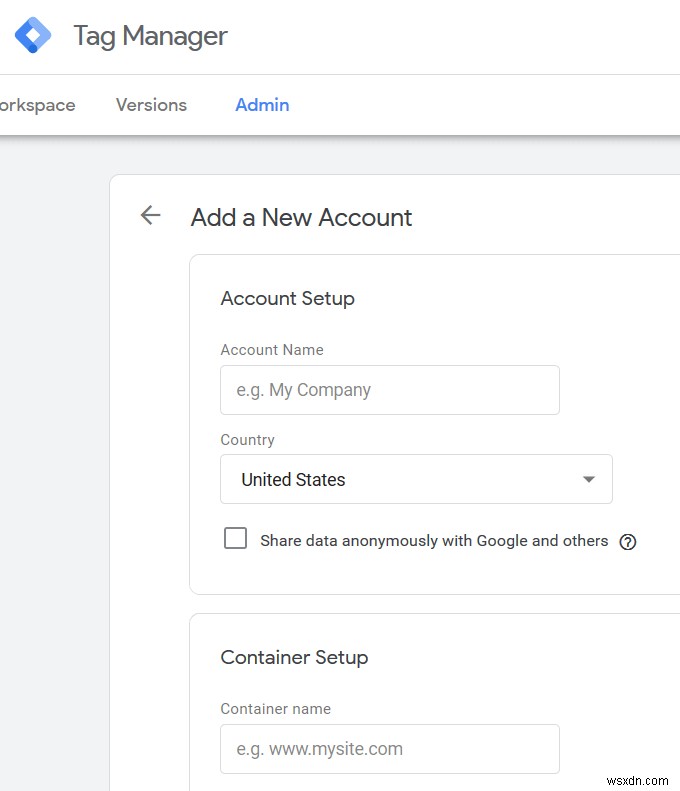Viewport: 680px width, 791px height.
Task: Tick the Share data anonymously checkbox
Action: 235,538
